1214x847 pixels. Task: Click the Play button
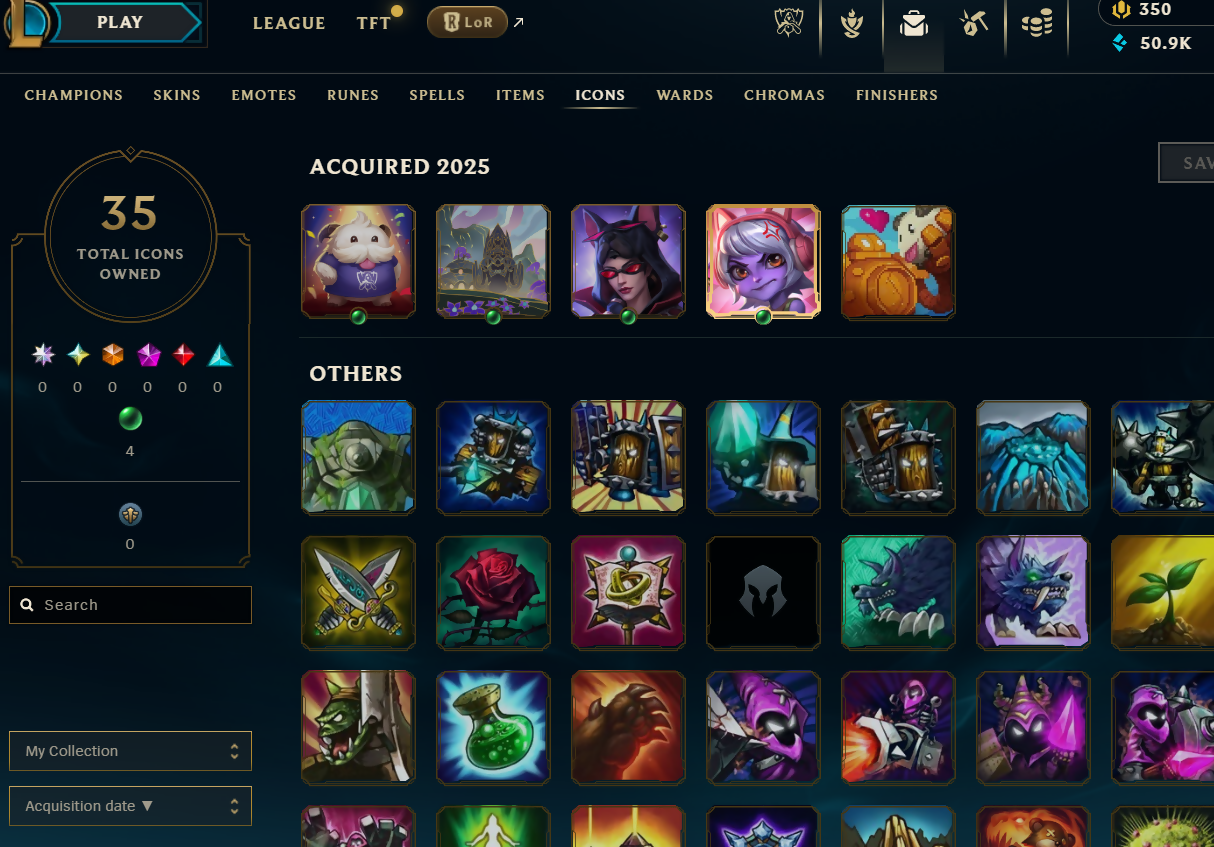point(120,22)
